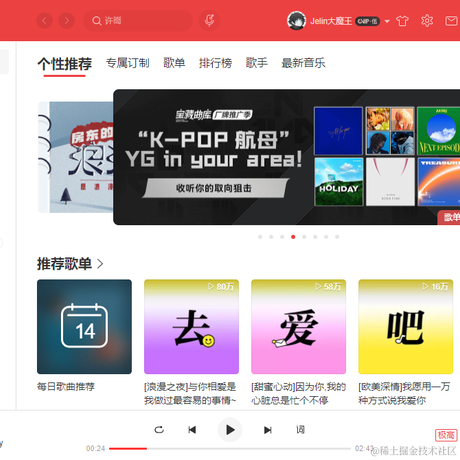Skip to the next track
Screen dimensions: 460x460
coord(268,430)
